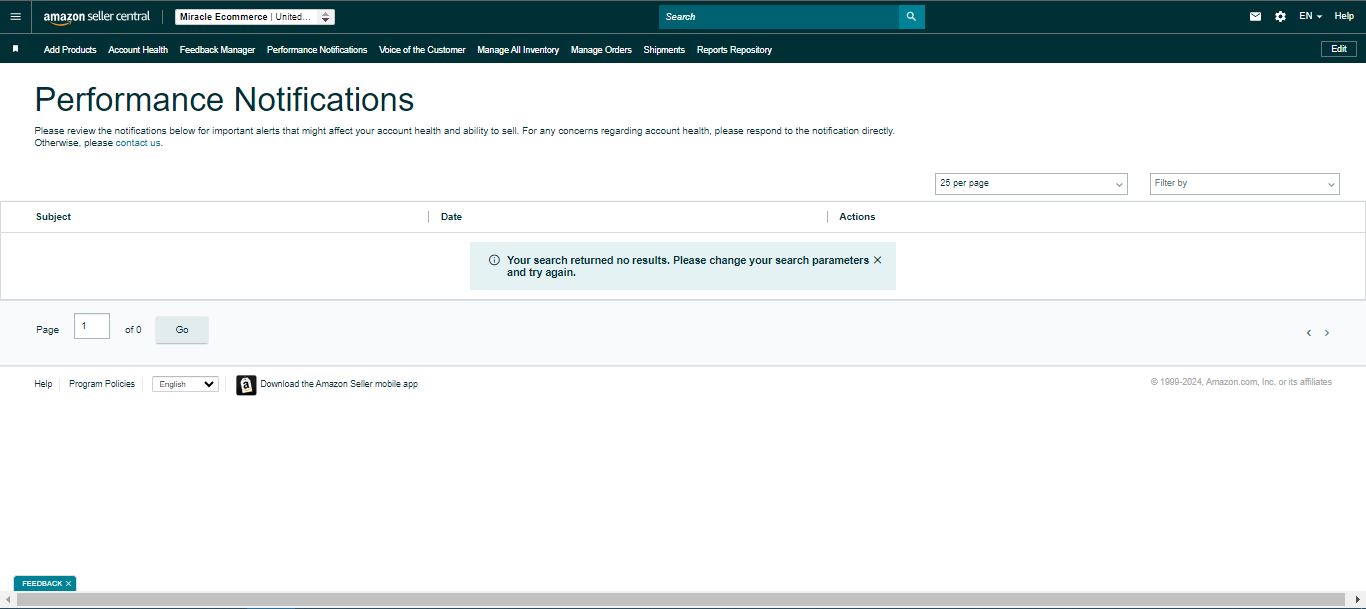The width and height of the screenshot is (1366, 609).
Task: Open the English footer language select
Action: tap(185, 384)
